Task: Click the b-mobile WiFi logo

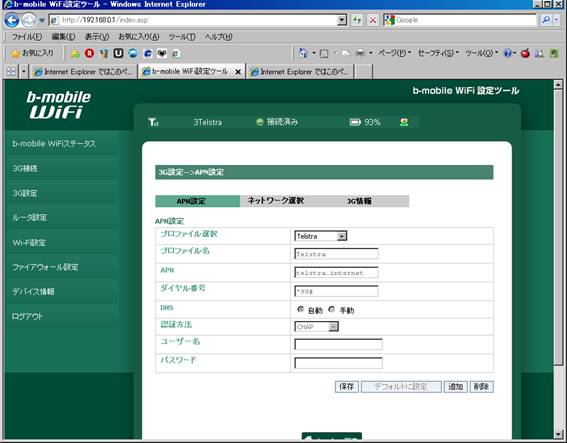Action: coord(58,105)
